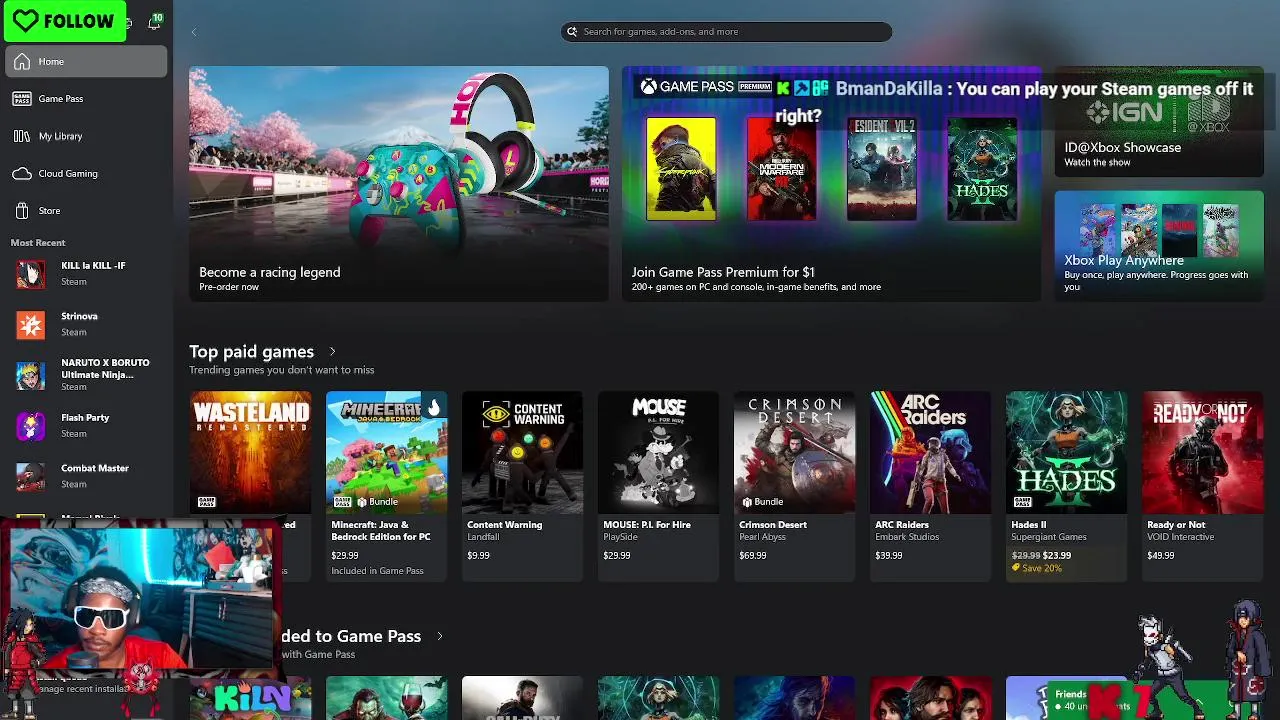The height and width of the screenshot is (720, 1280).
Task: Click the Save 20% tag on Hades II
Action: coord(1036,568)
